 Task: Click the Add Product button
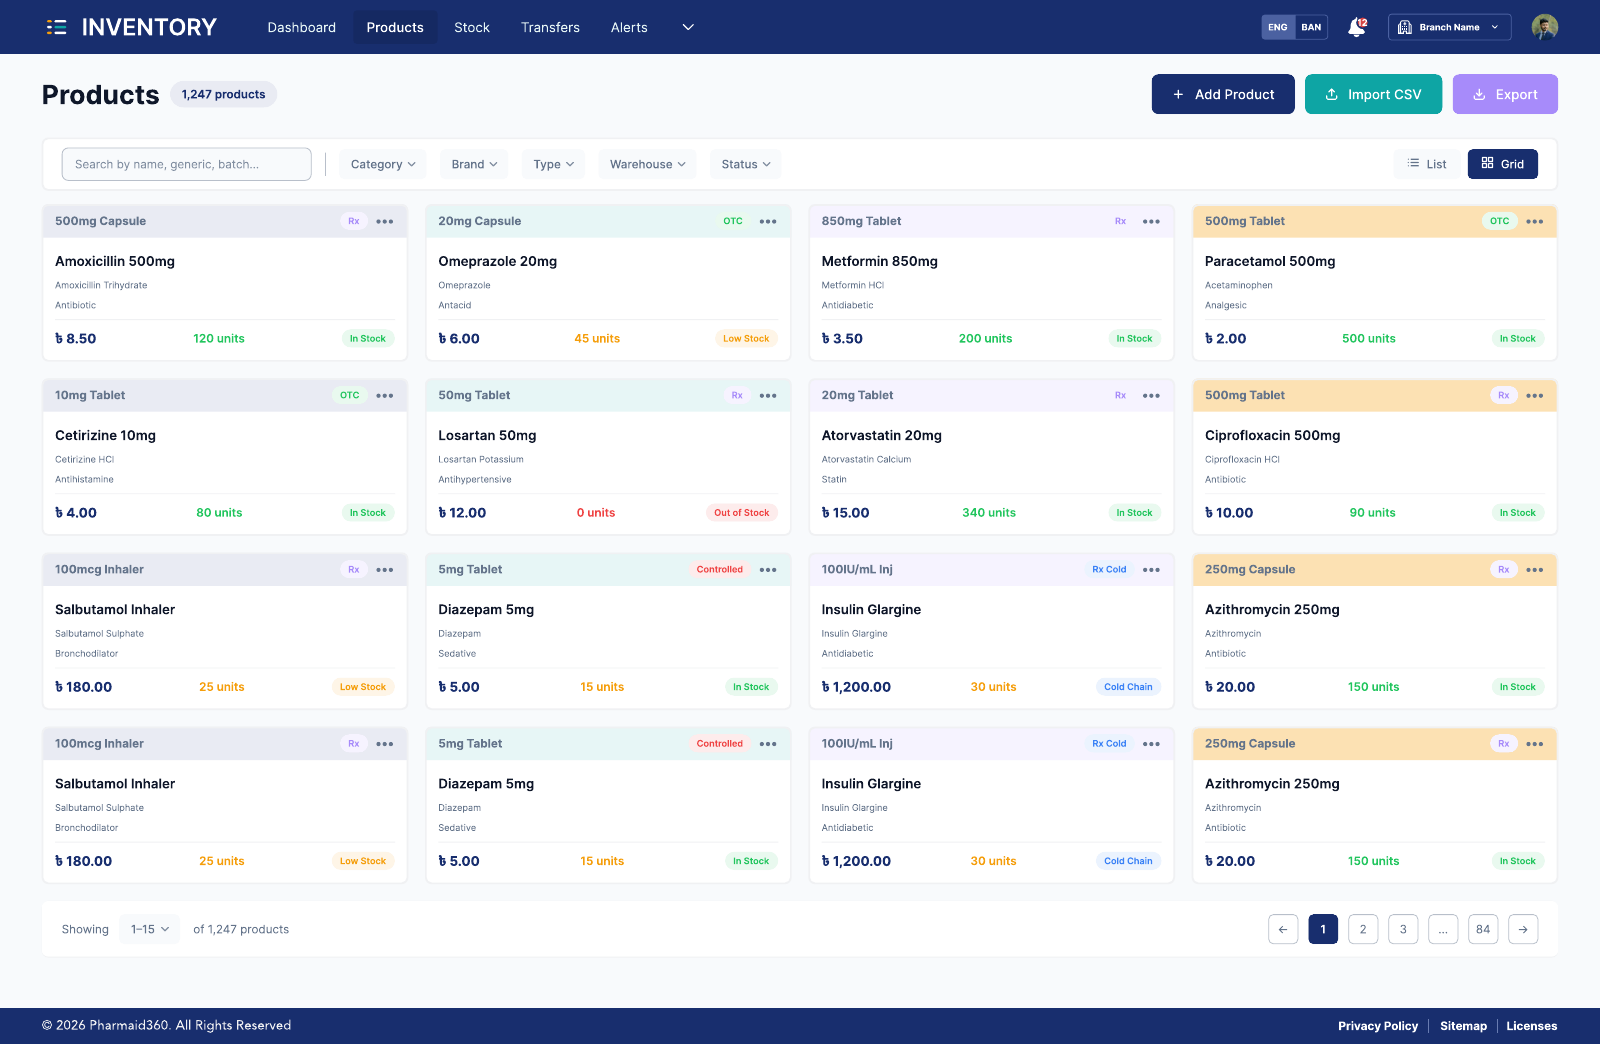(x=1223, y=94)
